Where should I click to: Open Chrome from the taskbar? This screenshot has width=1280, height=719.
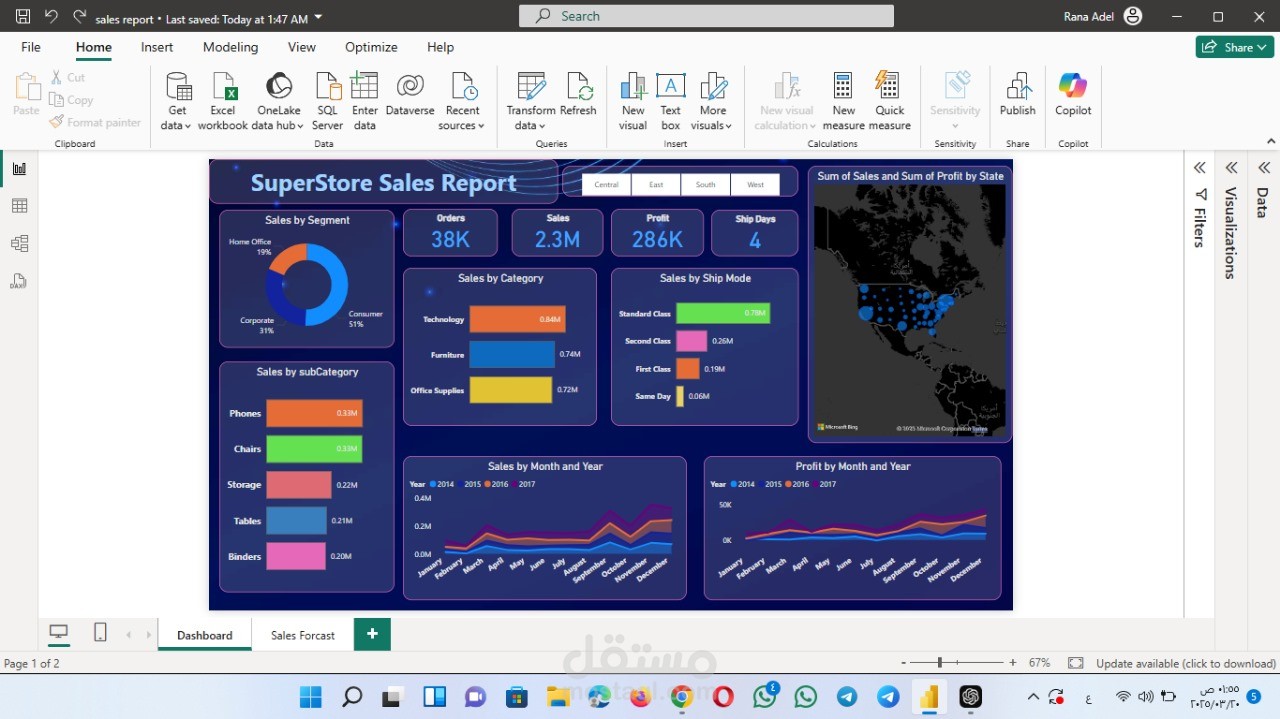(681, 696)
